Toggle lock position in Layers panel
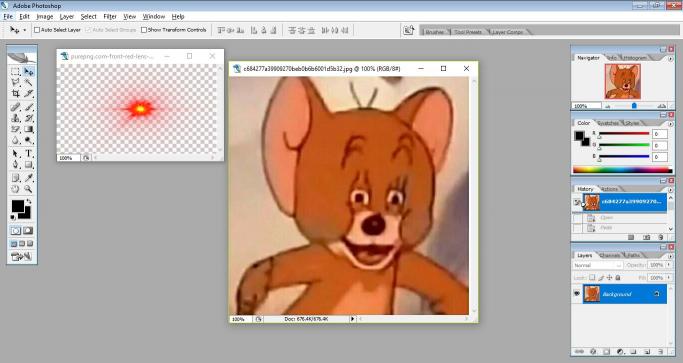683x363 pixels. 609,278
